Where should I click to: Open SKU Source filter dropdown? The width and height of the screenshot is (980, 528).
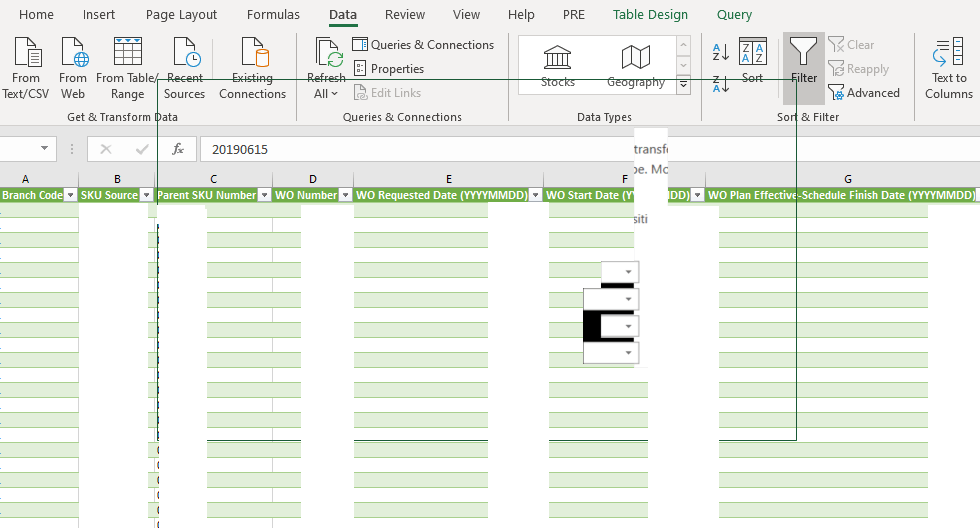[147, 195]
